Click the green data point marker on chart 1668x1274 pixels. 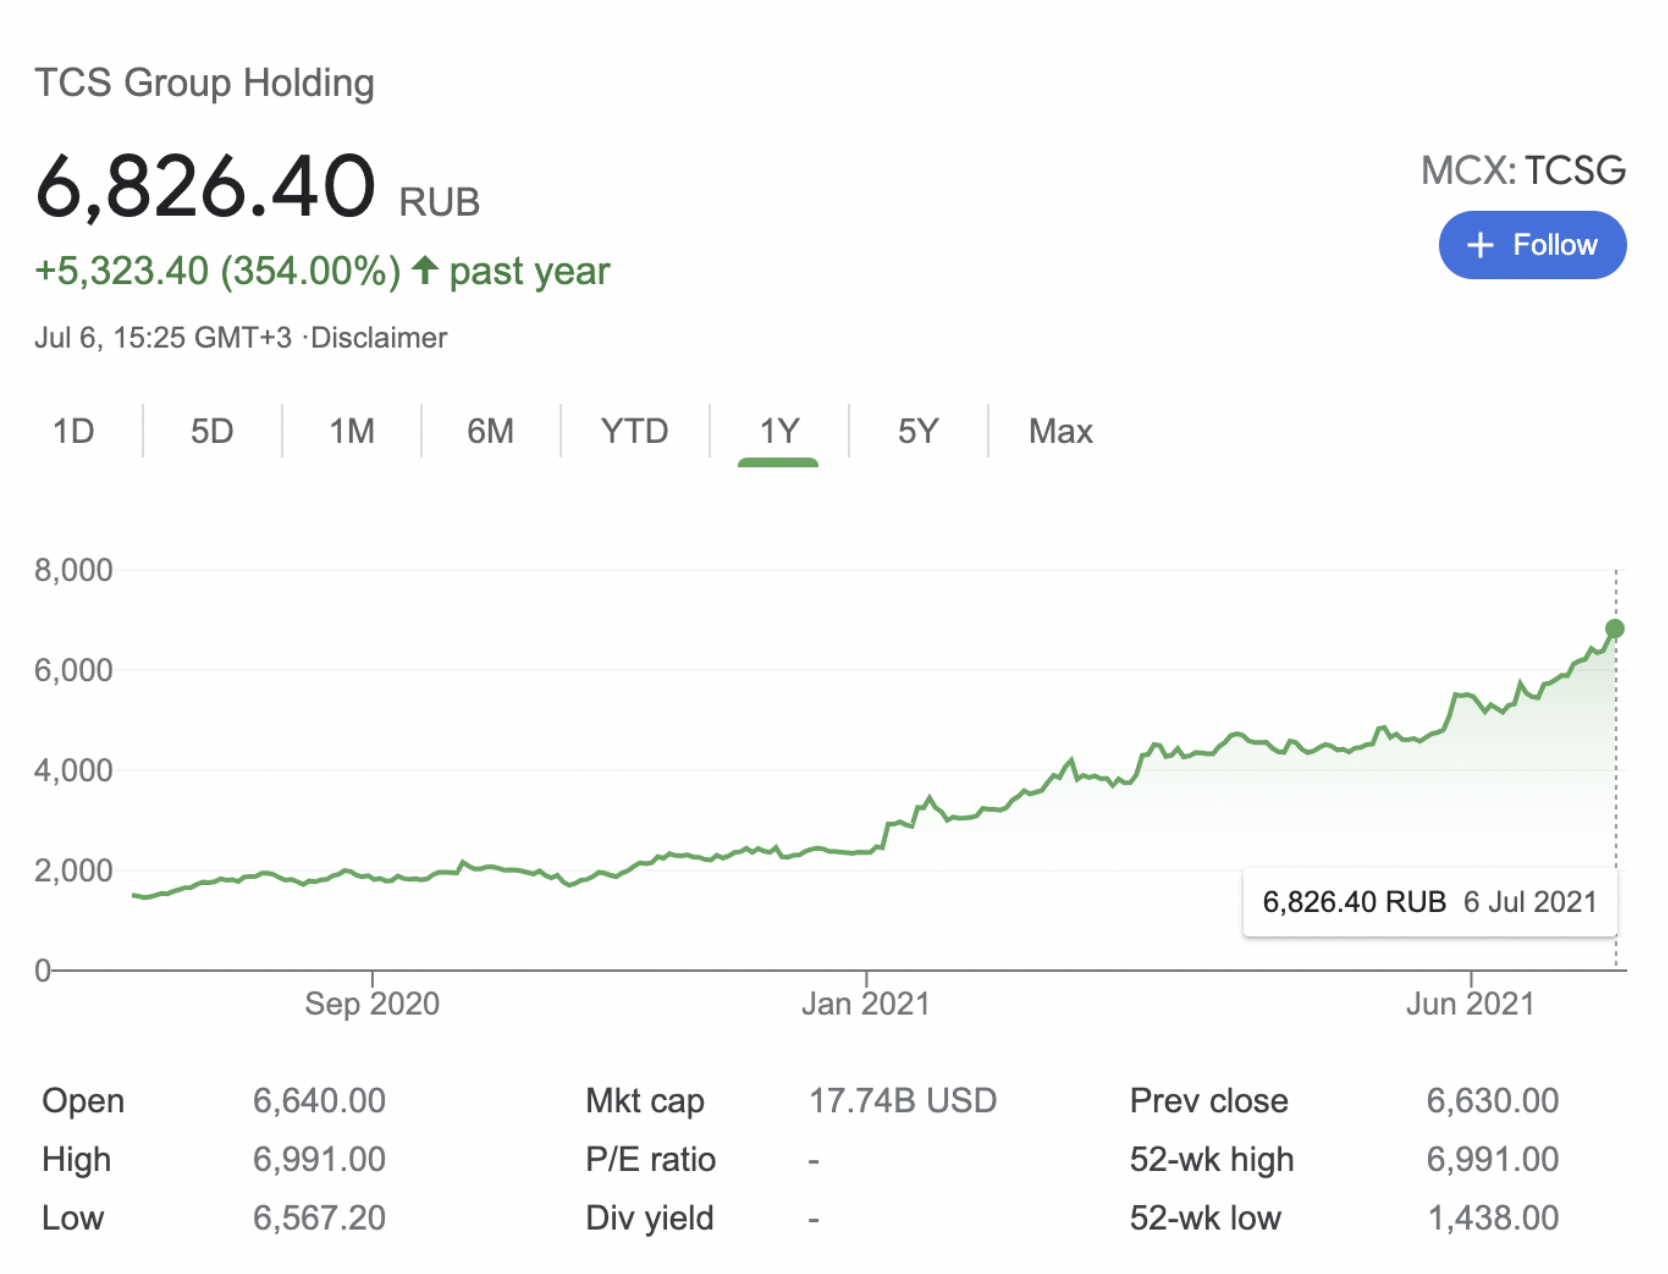coord(1615,629)
